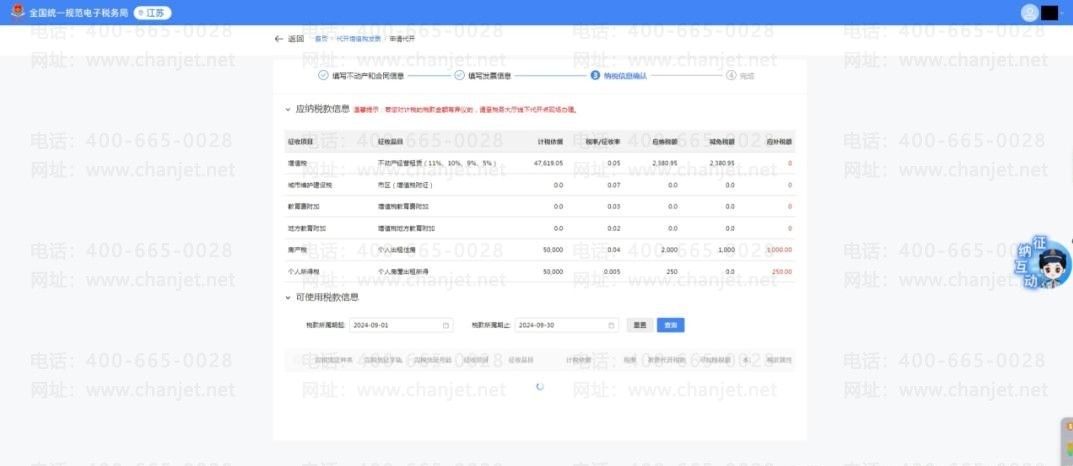This screenshot has height=466, width=1073.
Task: Click the red 250.00 amount
Action: (782, 272)
